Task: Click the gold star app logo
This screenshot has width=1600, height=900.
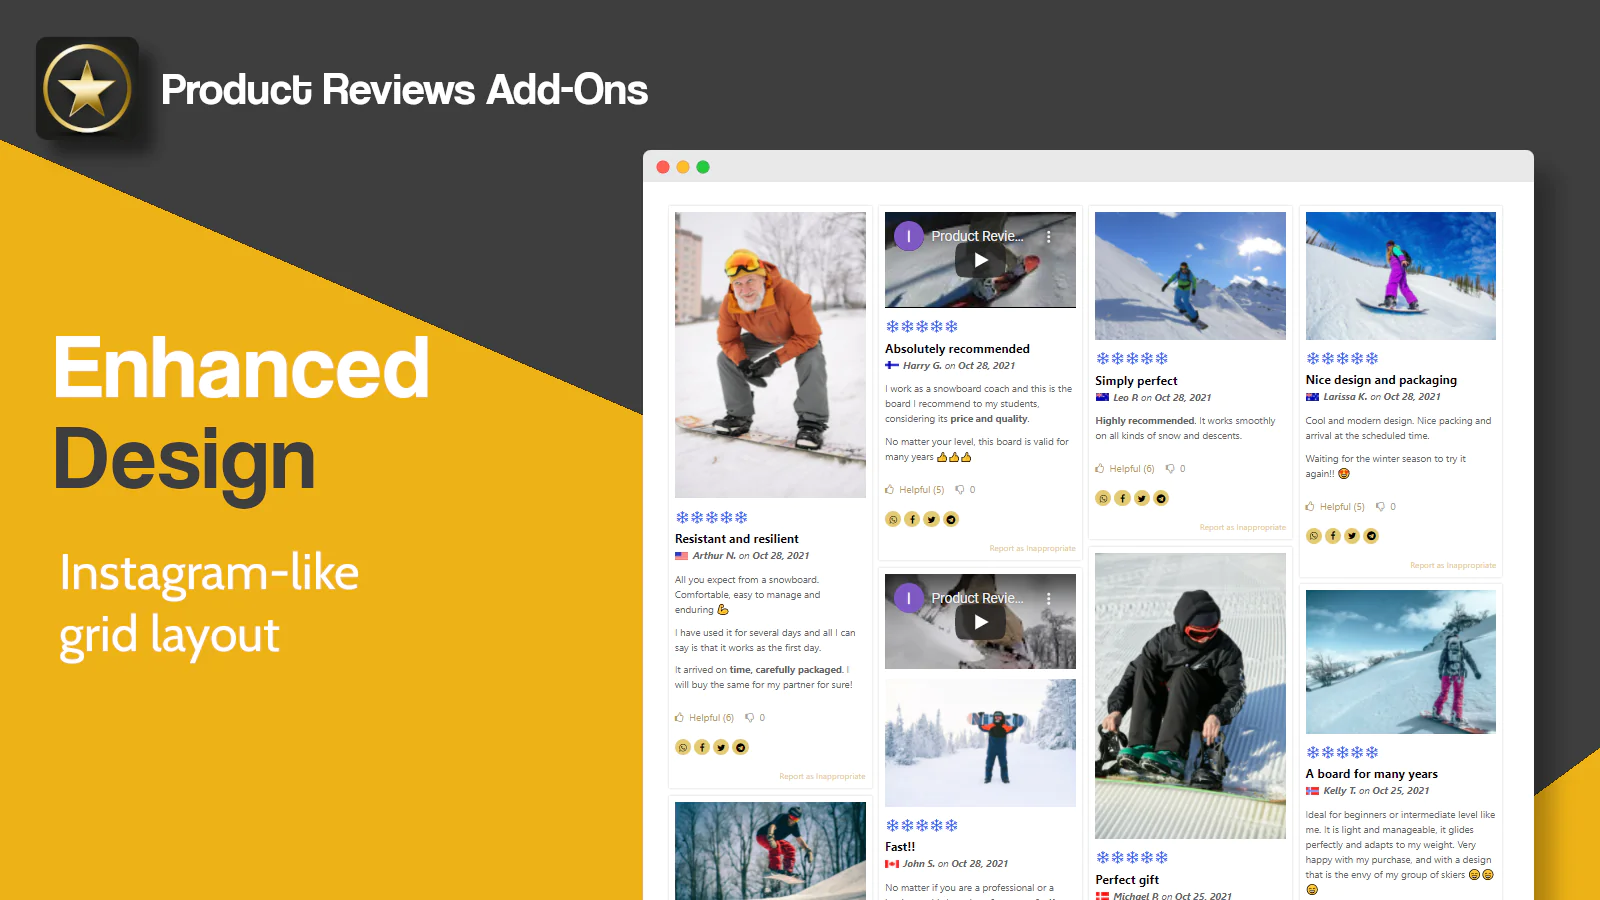Action: coord(87,89)
